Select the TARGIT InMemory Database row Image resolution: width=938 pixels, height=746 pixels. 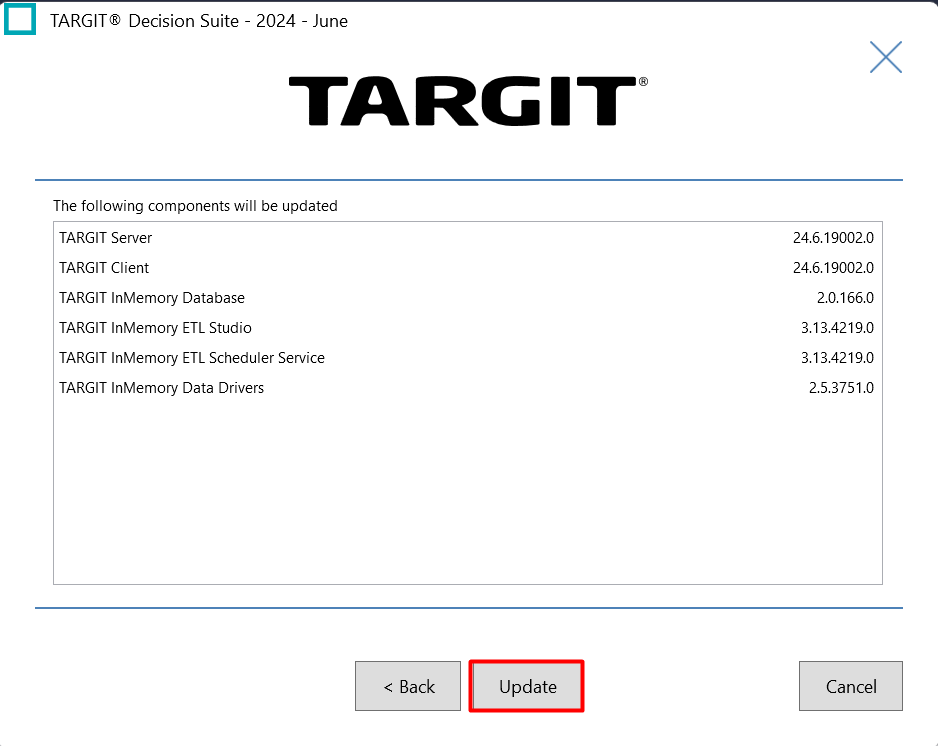click(x=467, y=297)
